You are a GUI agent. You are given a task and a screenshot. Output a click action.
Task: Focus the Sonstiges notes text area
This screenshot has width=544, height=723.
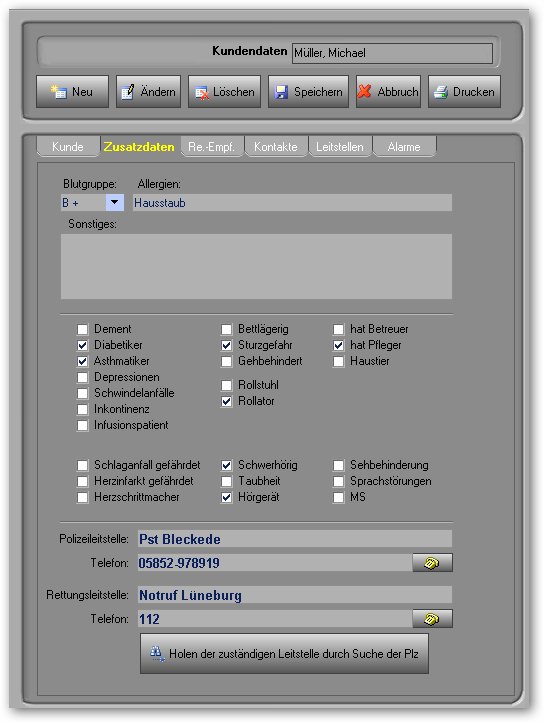point(256,267)
